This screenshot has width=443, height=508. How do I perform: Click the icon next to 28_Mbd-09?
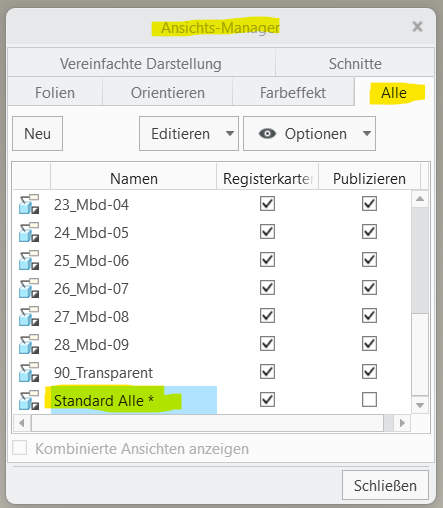29,344
